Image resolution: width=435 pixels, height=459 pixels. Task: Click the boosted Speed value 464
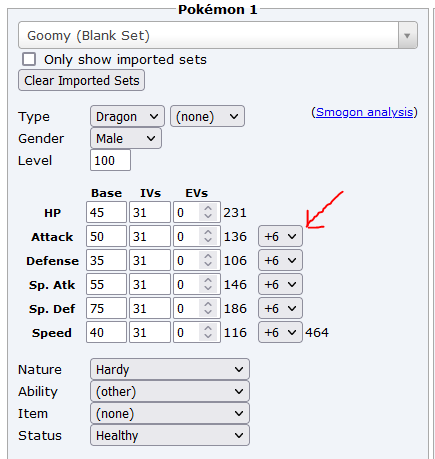point(317,333)
